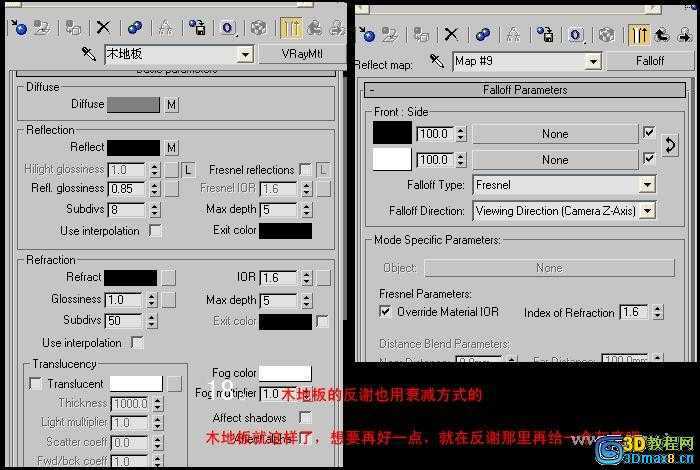This screenshot has height=470, width=700.
Task: Toggle Use interpolation in Refraction group
Action: (x=138, y=343)
